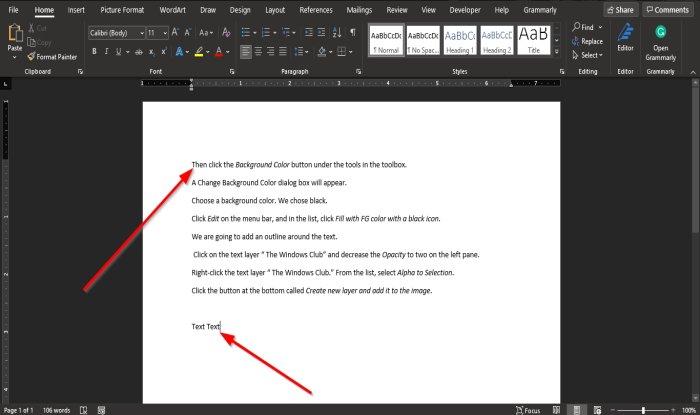The image size is (700, 415).
Task: Toggle bold formatting
Action: point(93,51)
